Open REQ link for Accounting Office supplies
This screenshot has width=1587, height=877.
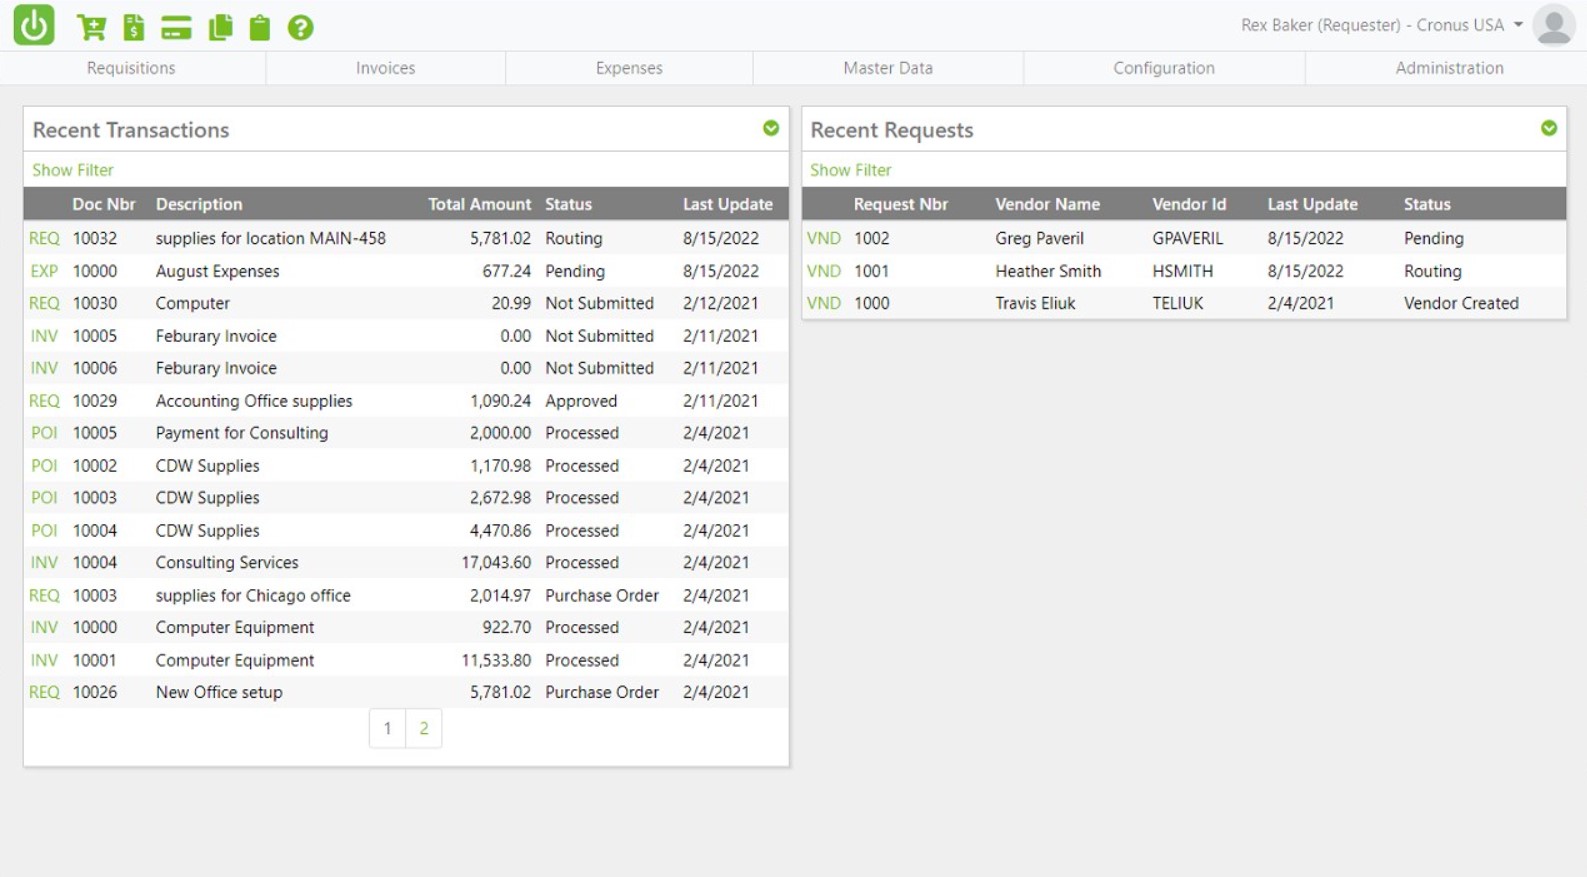(x=44, y=401)
